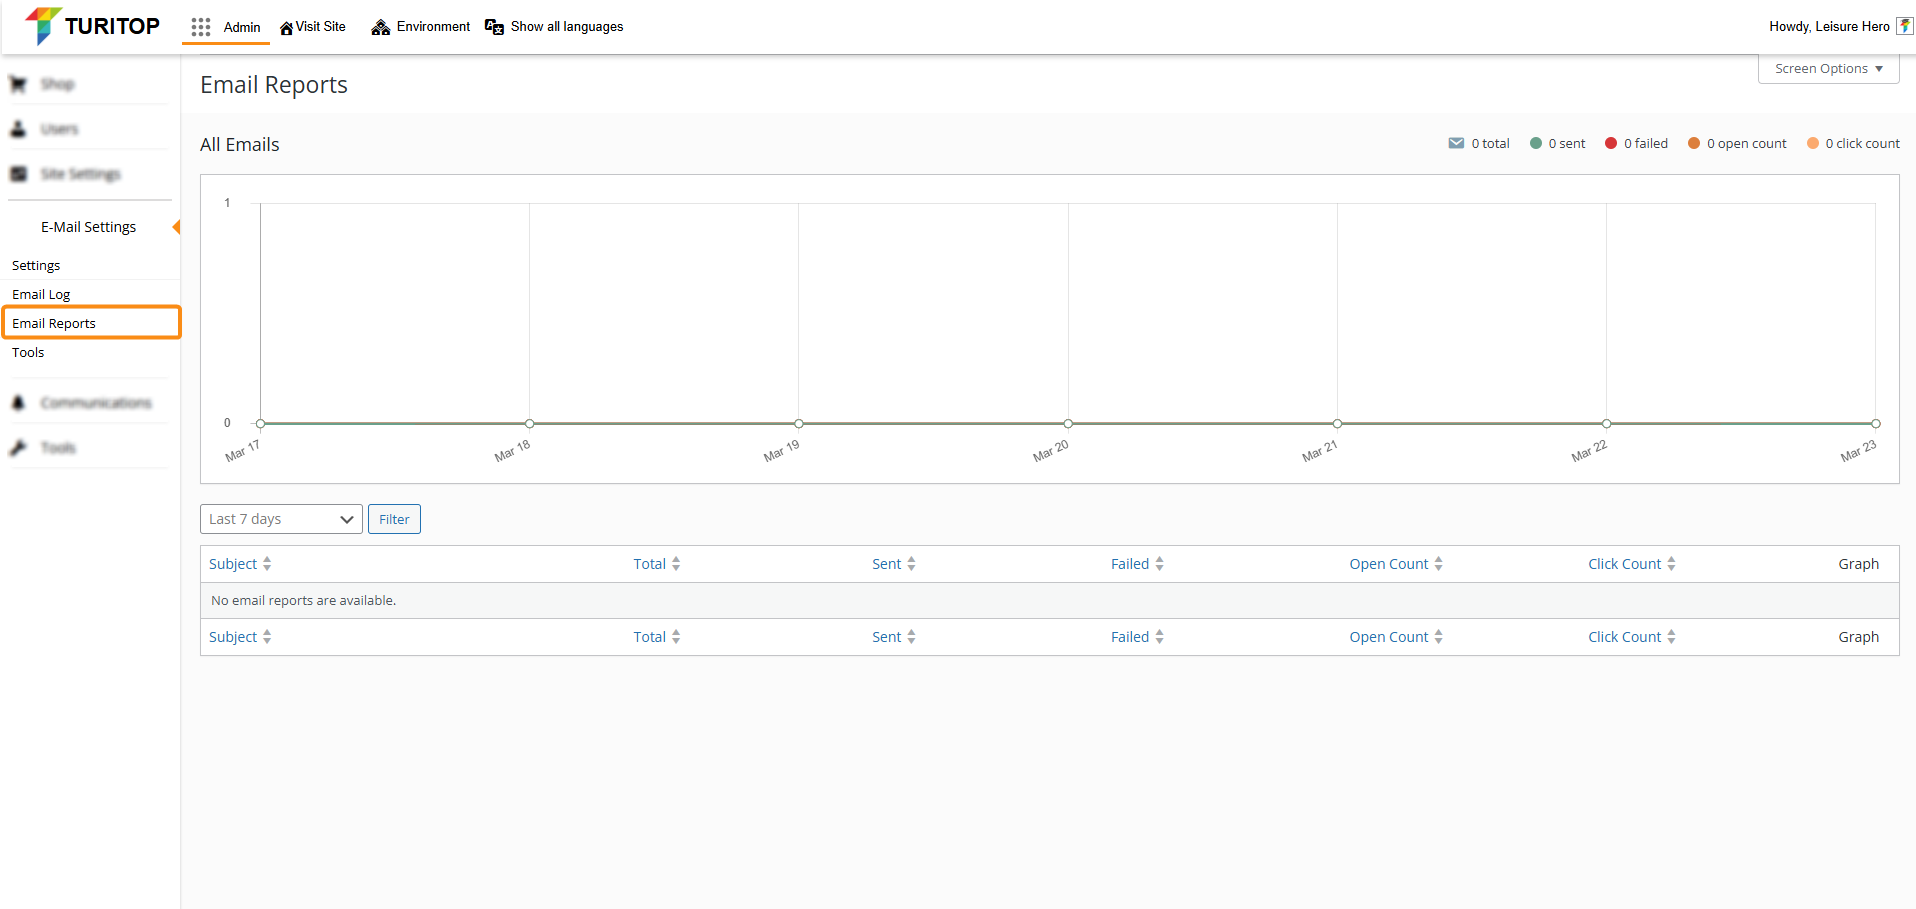The width and height of the screenshot is (1916, 909).
Task: Sort by Open Count header link
Action: 1388,564
